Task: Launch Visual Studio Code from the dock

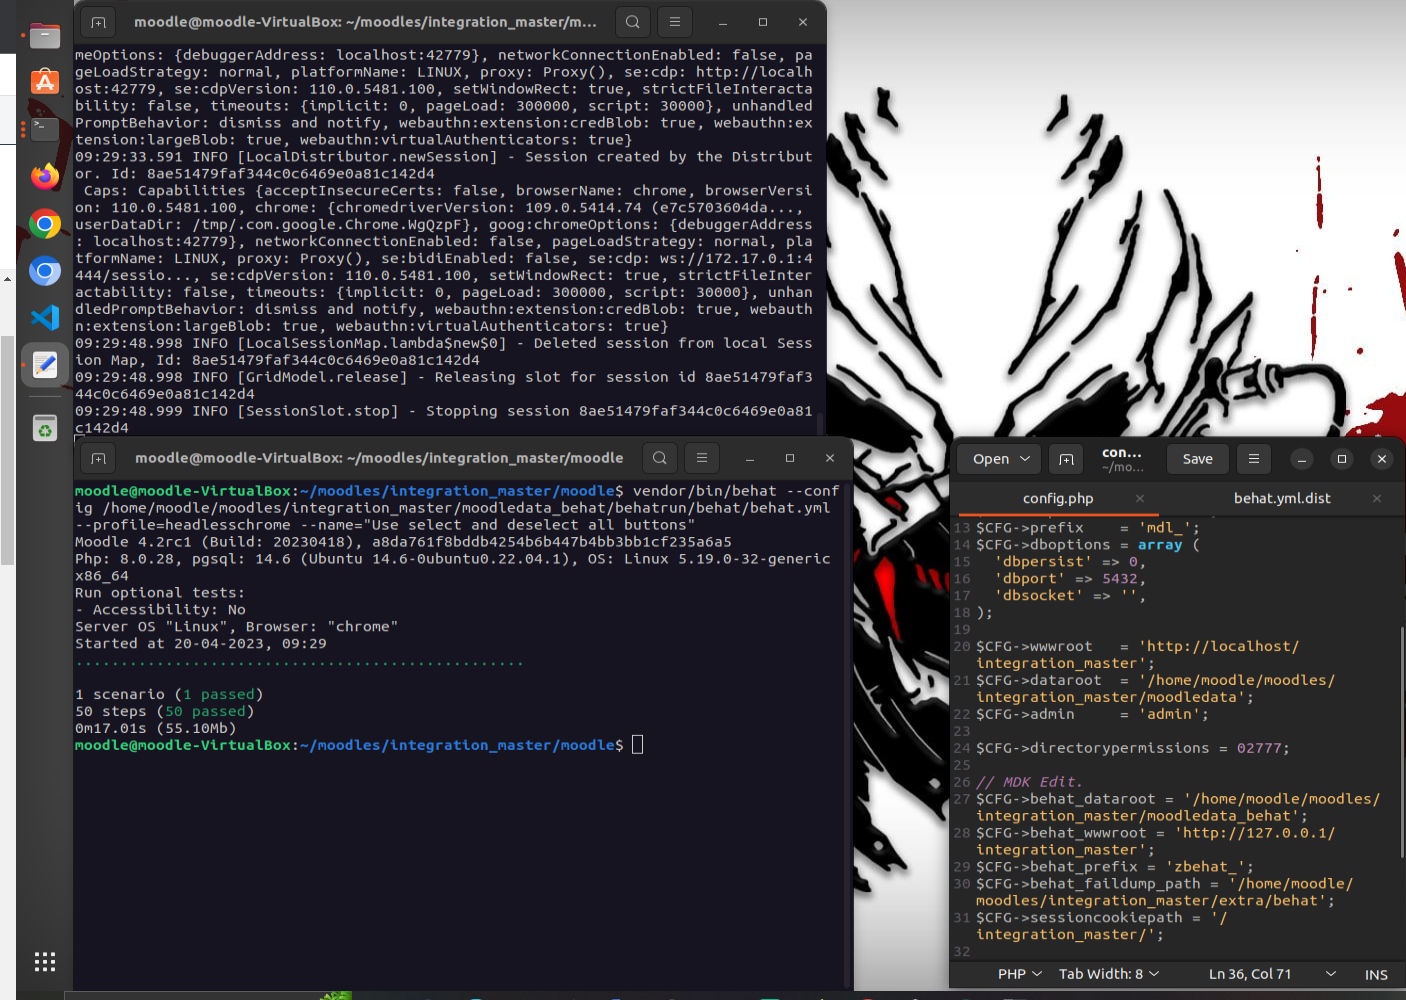Action: click(x=45, y=318)
